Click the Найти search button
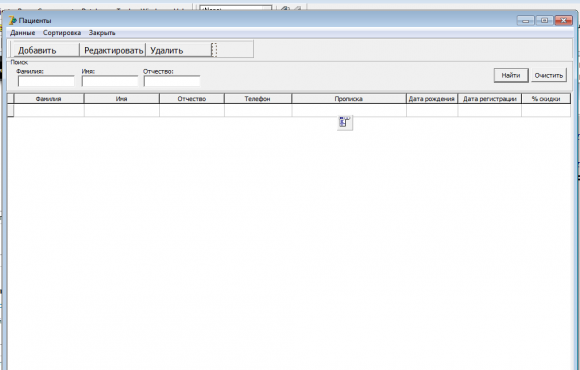The height and width of the screenshot is (370, 580). [x=511, y=75]
